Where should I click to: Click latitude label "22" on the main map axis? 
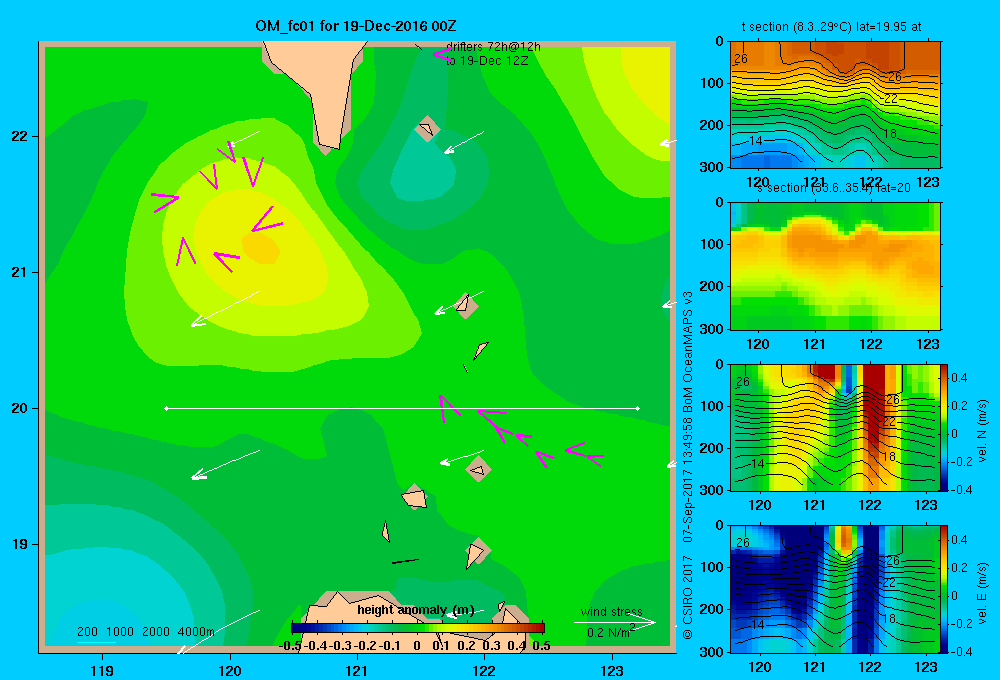click(19, 136)
